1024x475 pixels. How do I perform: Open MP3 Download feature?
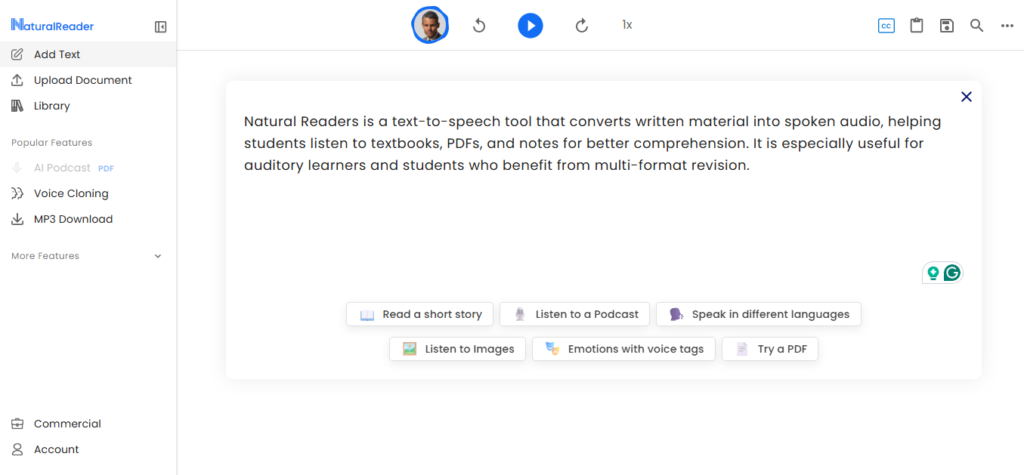88,219
